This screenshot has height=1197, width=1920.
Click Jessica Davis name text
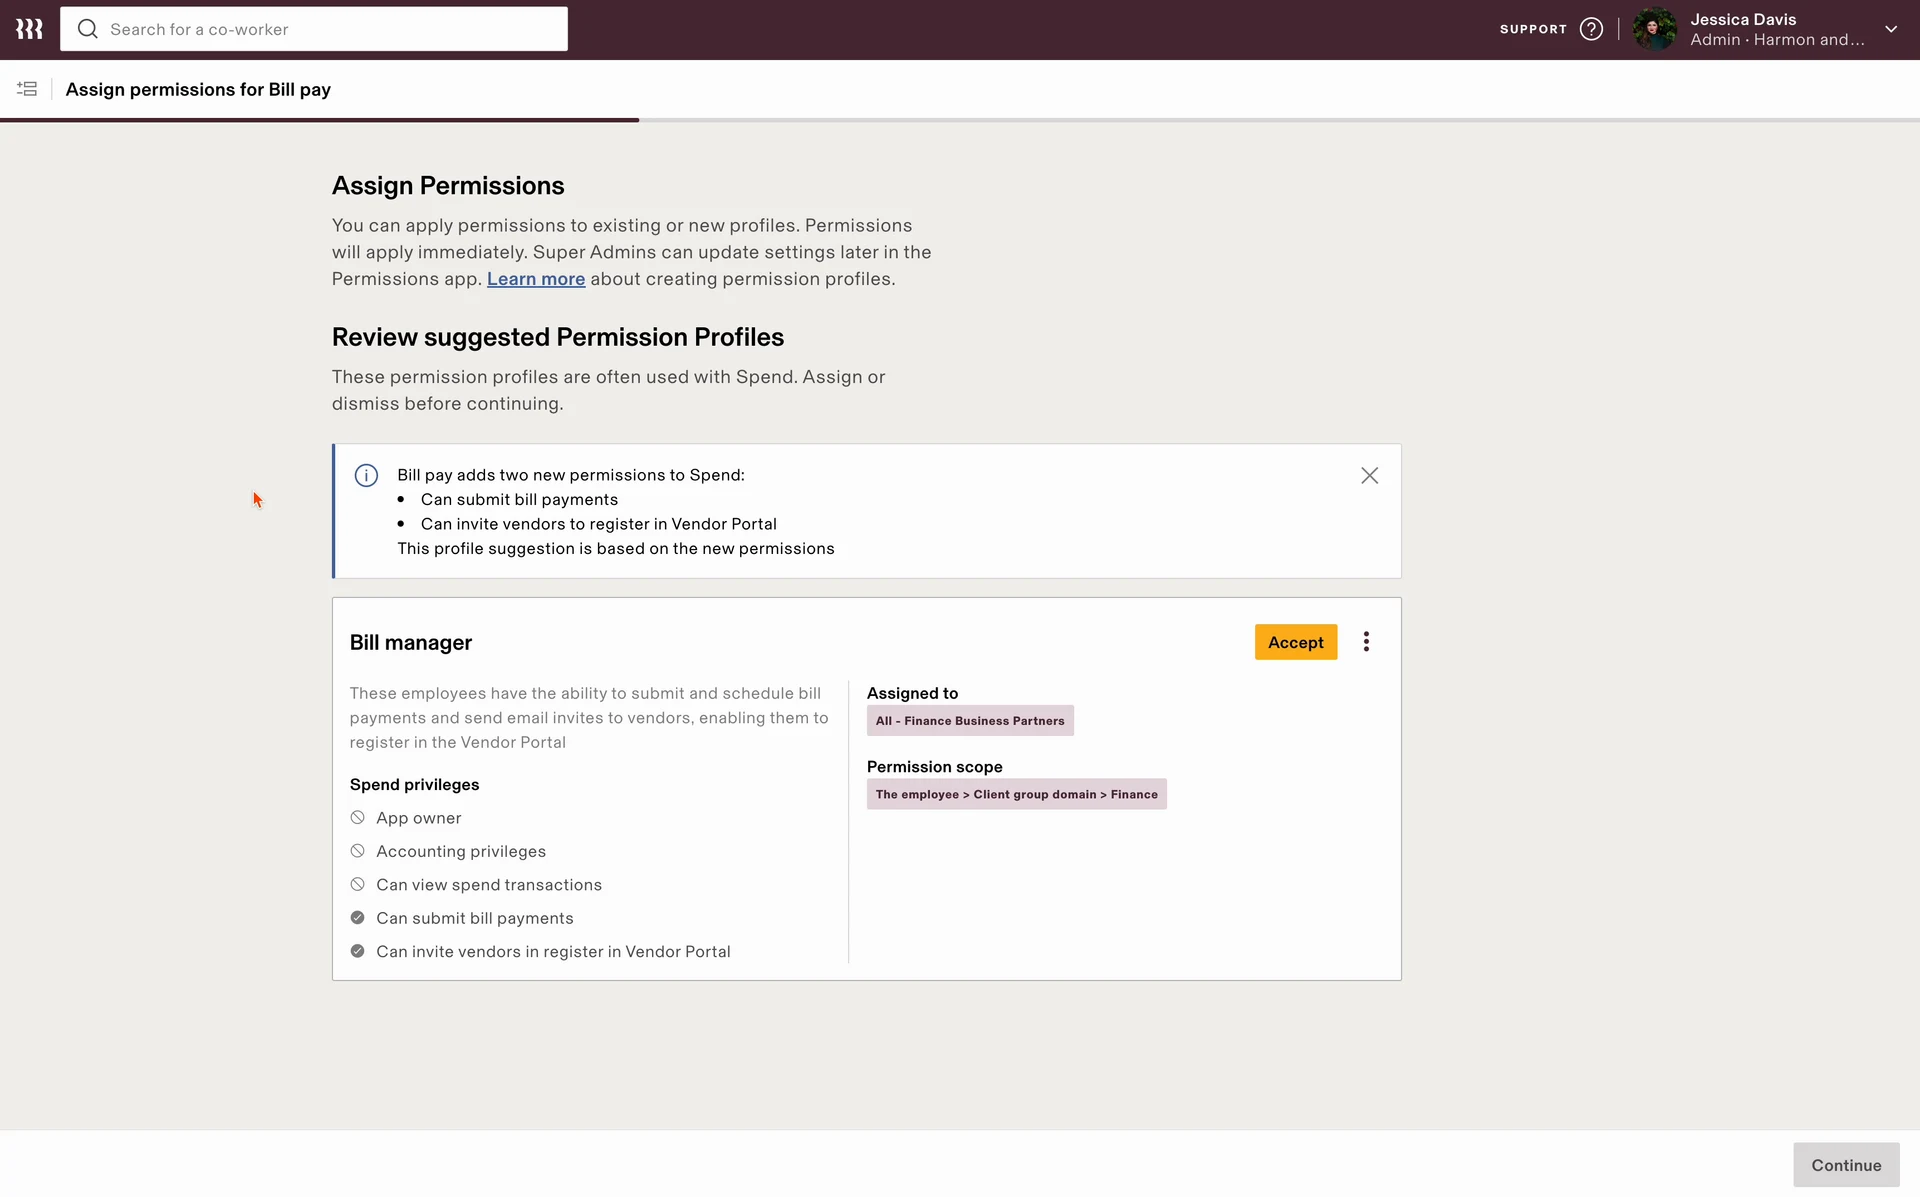(x=1743, y=19)
